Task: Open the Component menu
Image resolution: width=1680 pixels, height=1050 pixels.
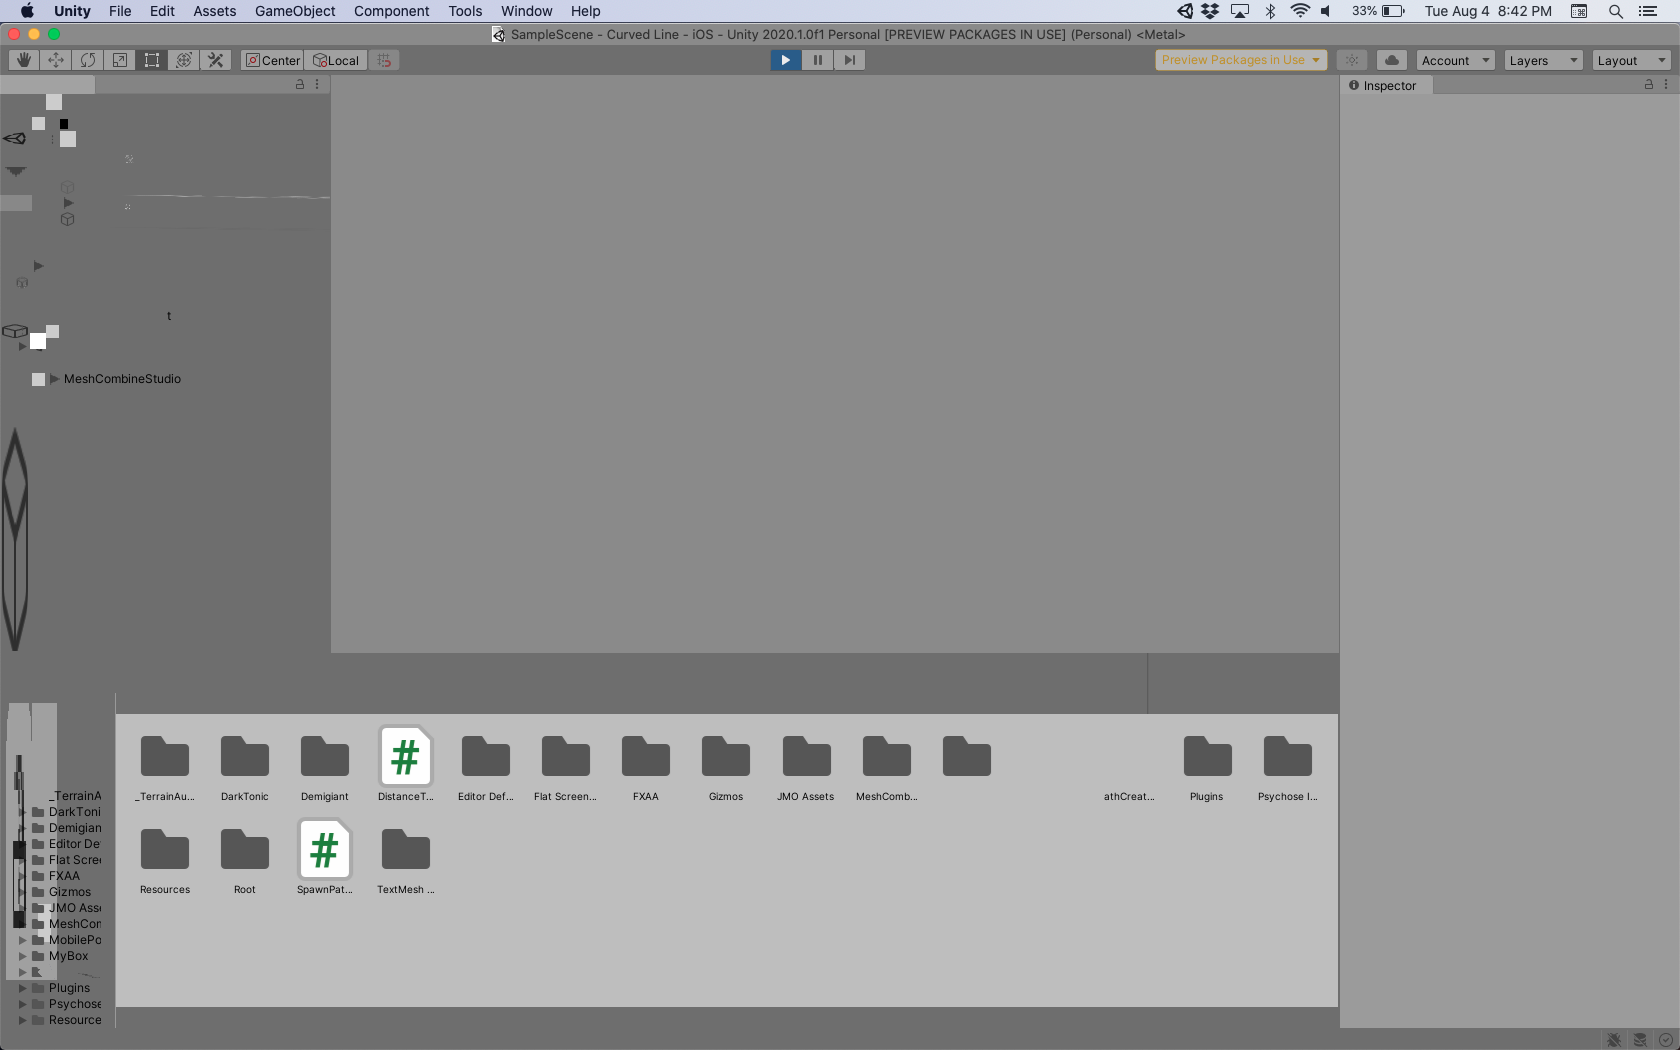Action: coord(391,11)
